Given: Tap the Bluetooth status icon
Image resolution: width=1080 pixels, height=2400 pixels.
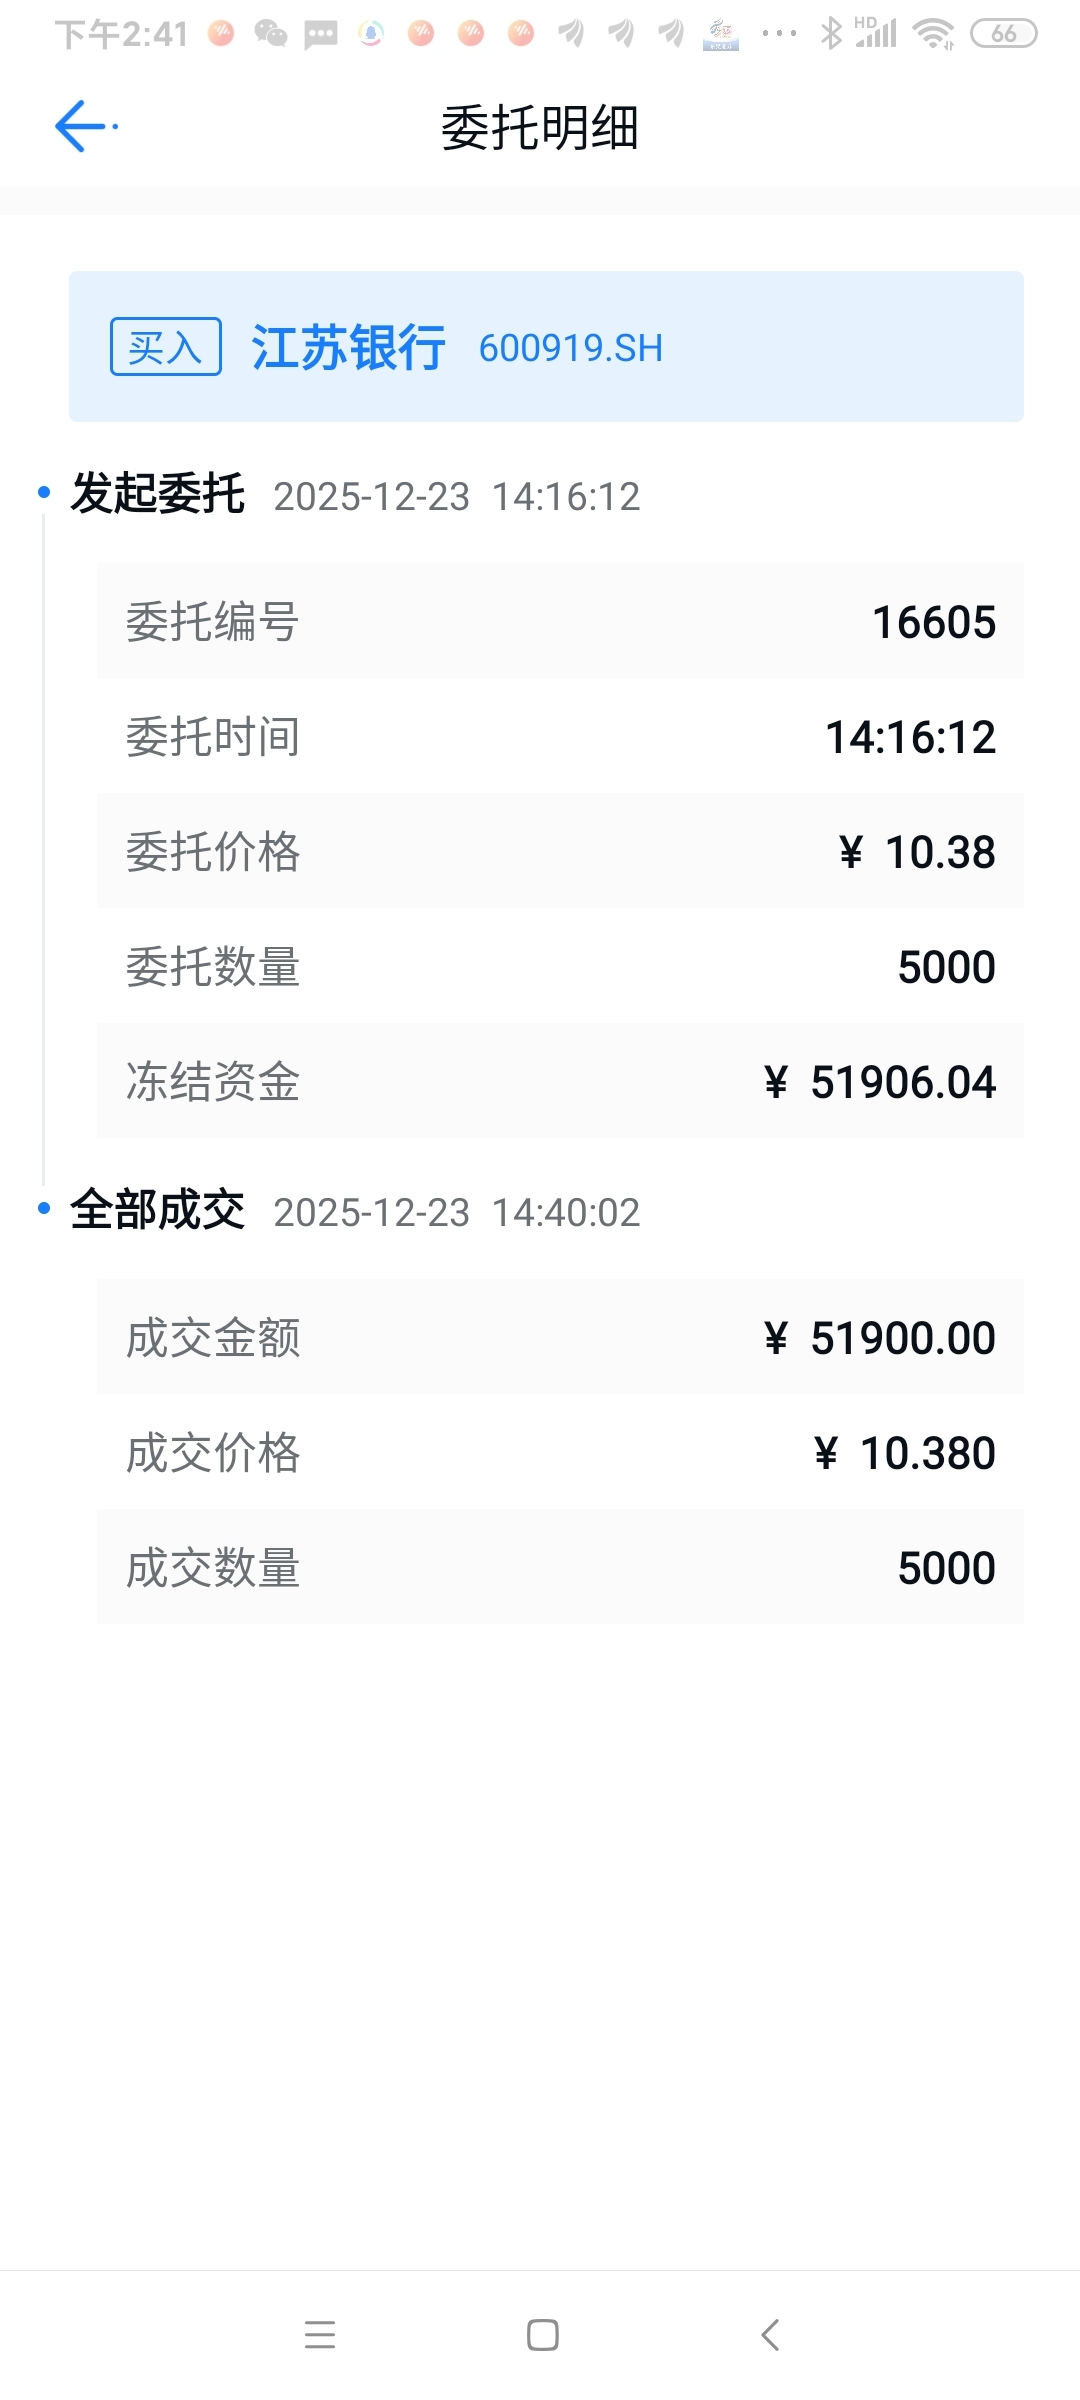Looking at the screenshot, I should [830, 34].
